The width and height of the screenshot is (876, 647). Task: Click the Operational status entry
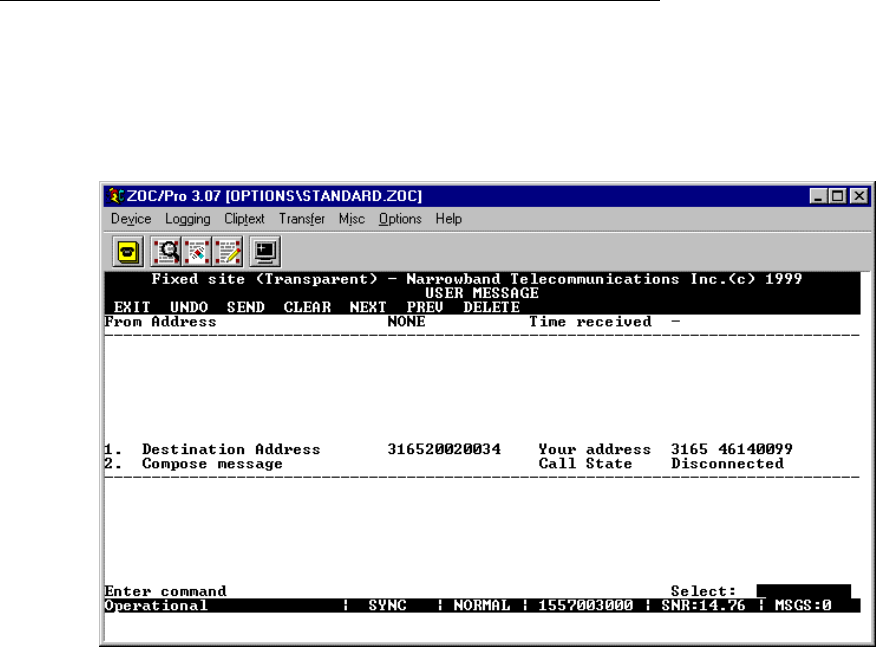(x=156, y=606)
